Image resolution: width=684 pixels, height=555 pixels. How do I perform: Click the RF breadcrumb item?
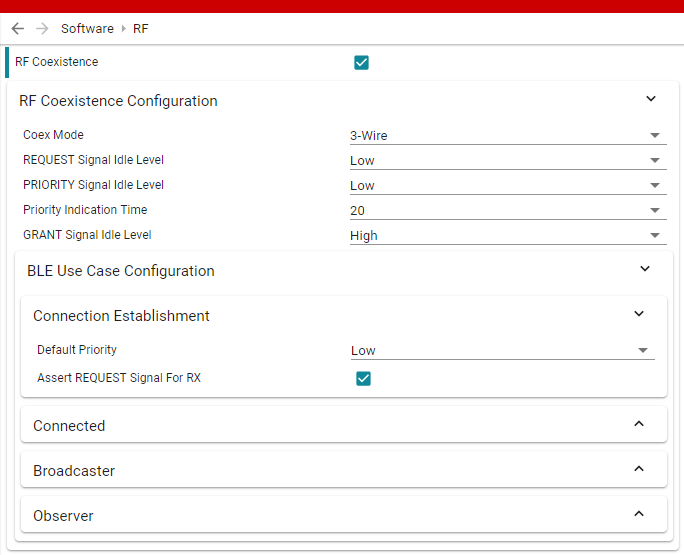pyautogui.click(x=140, y=28)
